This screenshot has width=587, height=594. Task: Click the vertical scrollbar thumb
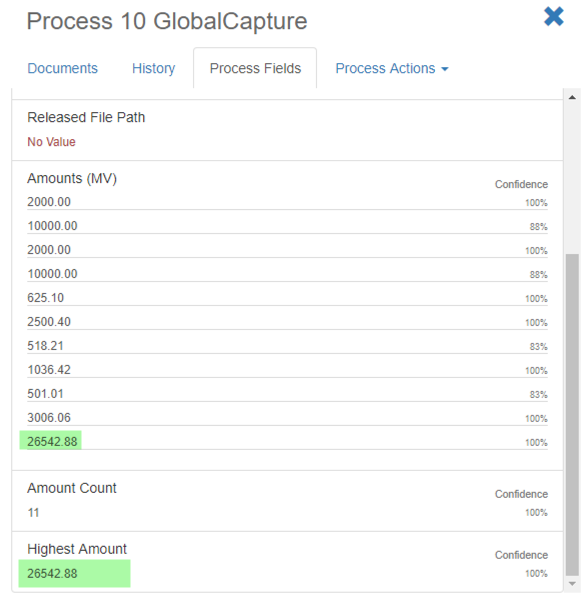(x=572, y=415)
